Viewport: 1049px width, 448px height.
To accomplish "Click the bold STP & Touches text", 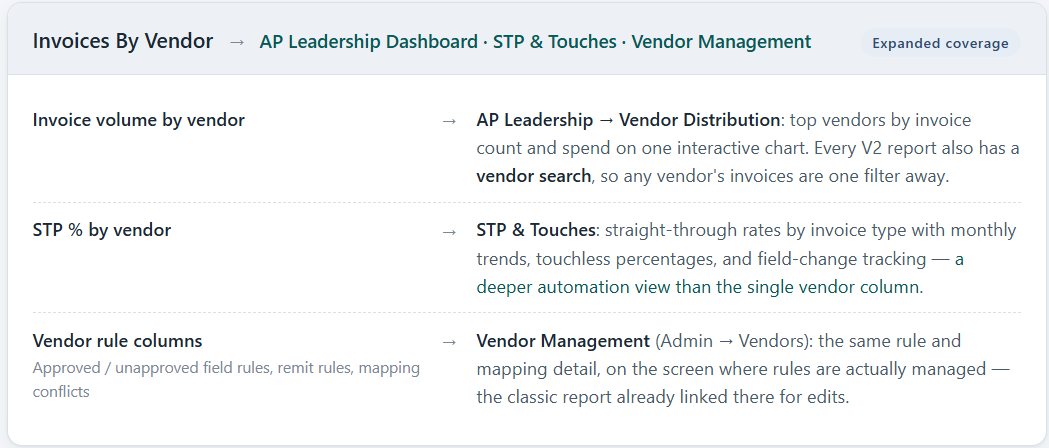I will pos(535,230).
